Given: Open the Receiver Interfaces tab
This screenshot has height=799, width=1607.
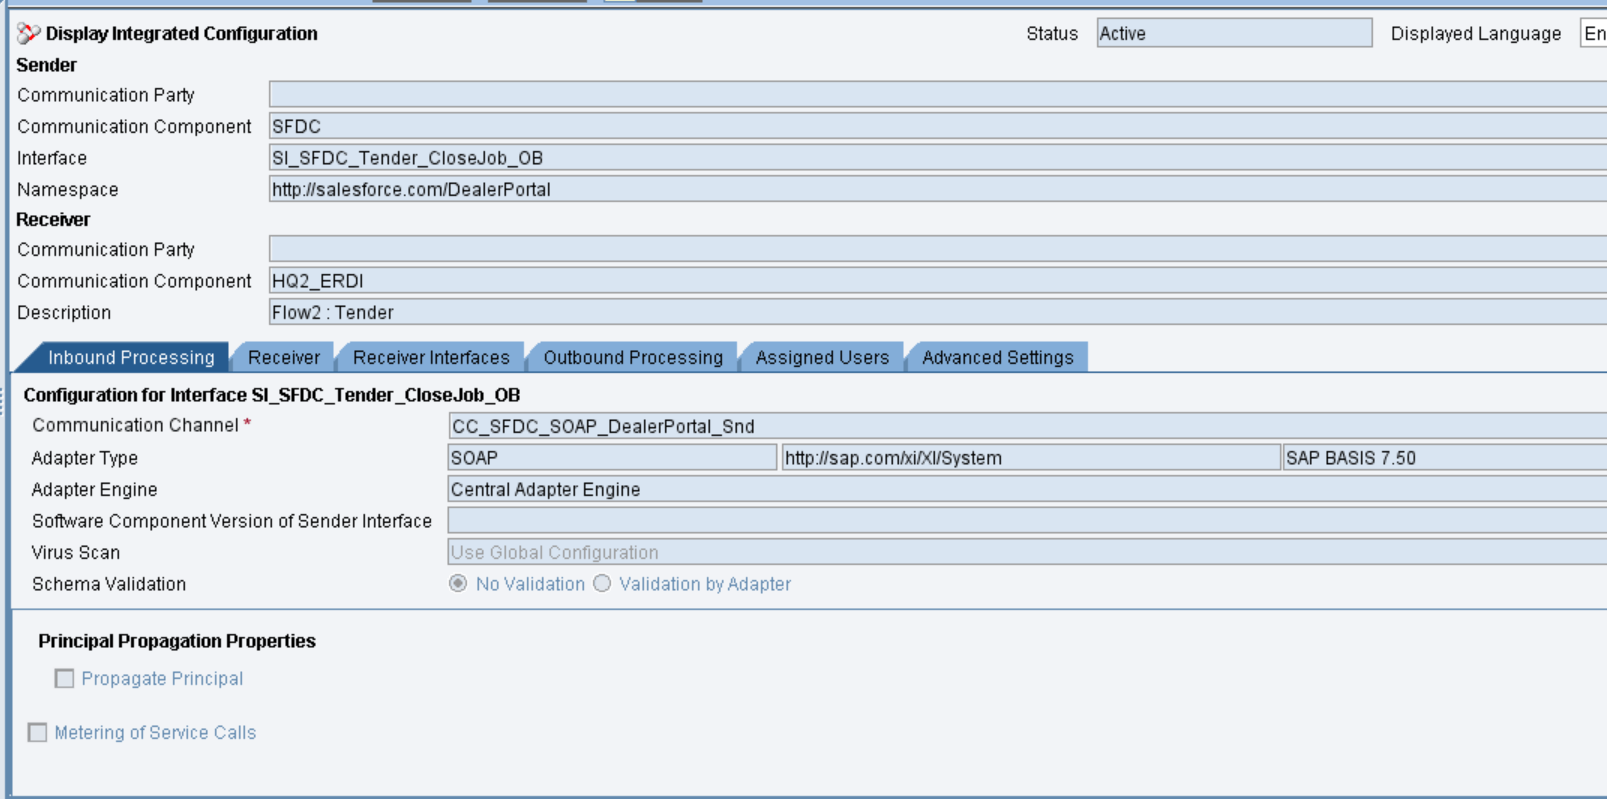Looking at the screenshot, I should click(431, 358).
